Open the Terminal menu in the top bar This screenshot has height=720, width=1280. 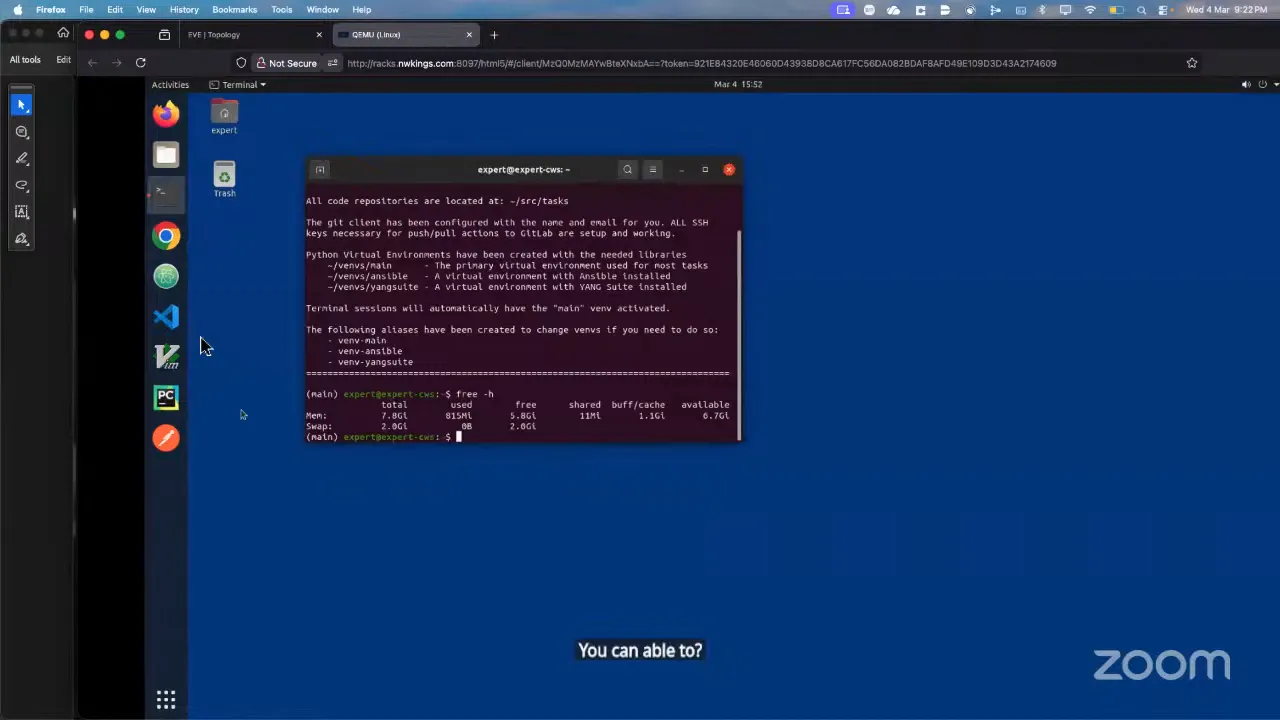pyautogui.click(x=239, y=84)
